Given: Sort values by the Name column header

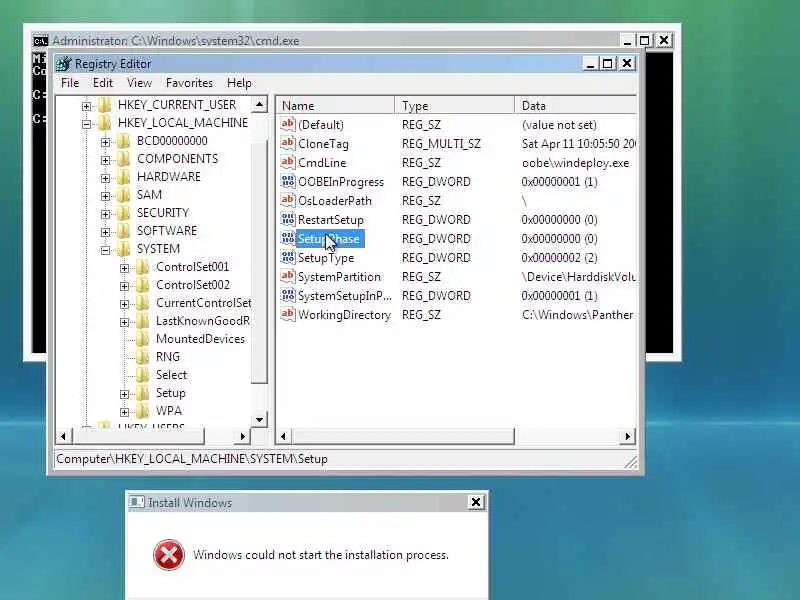Looking at the screenshot, I should click(x=335, y=106).
